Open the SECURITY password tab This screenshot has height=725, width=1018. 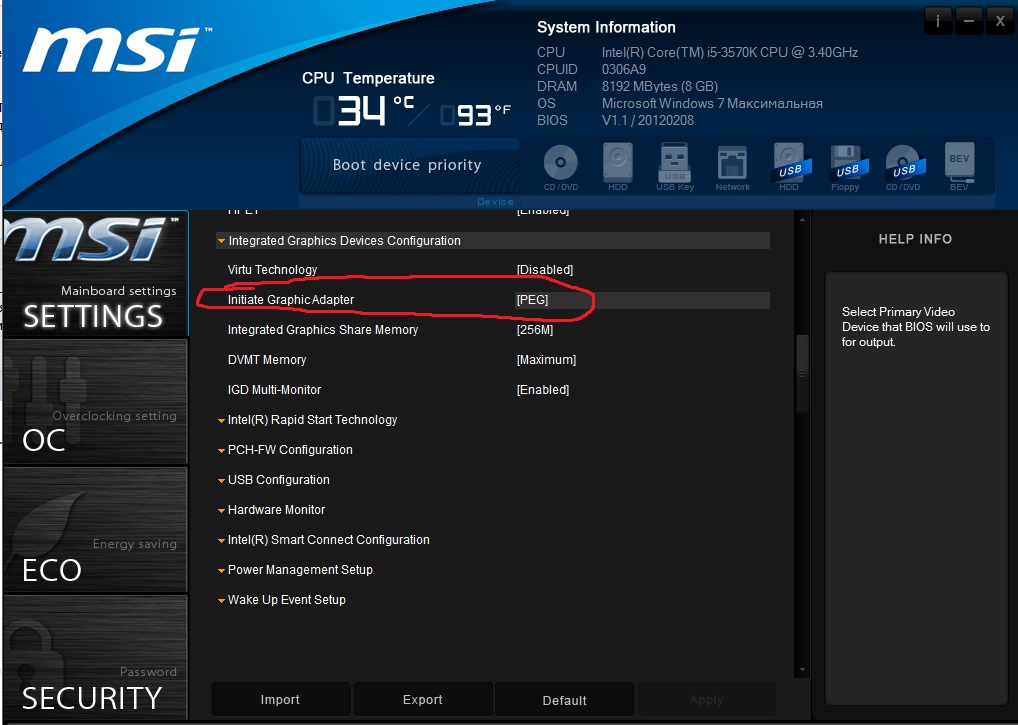click(95, 657)
